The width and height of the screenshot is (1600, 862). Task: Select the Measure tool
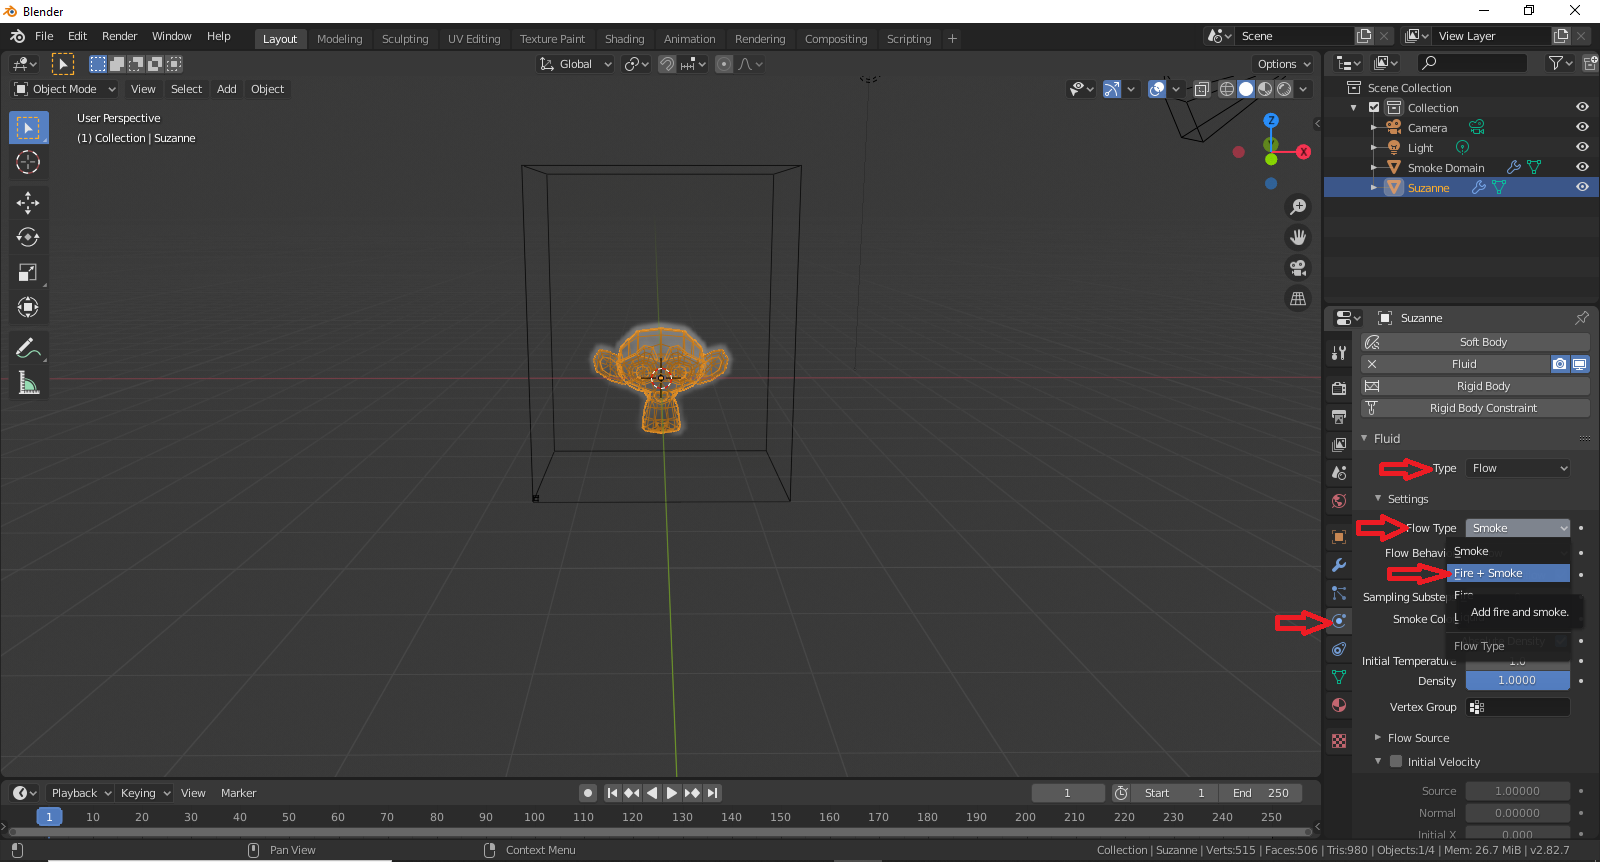tap(28, 383)
